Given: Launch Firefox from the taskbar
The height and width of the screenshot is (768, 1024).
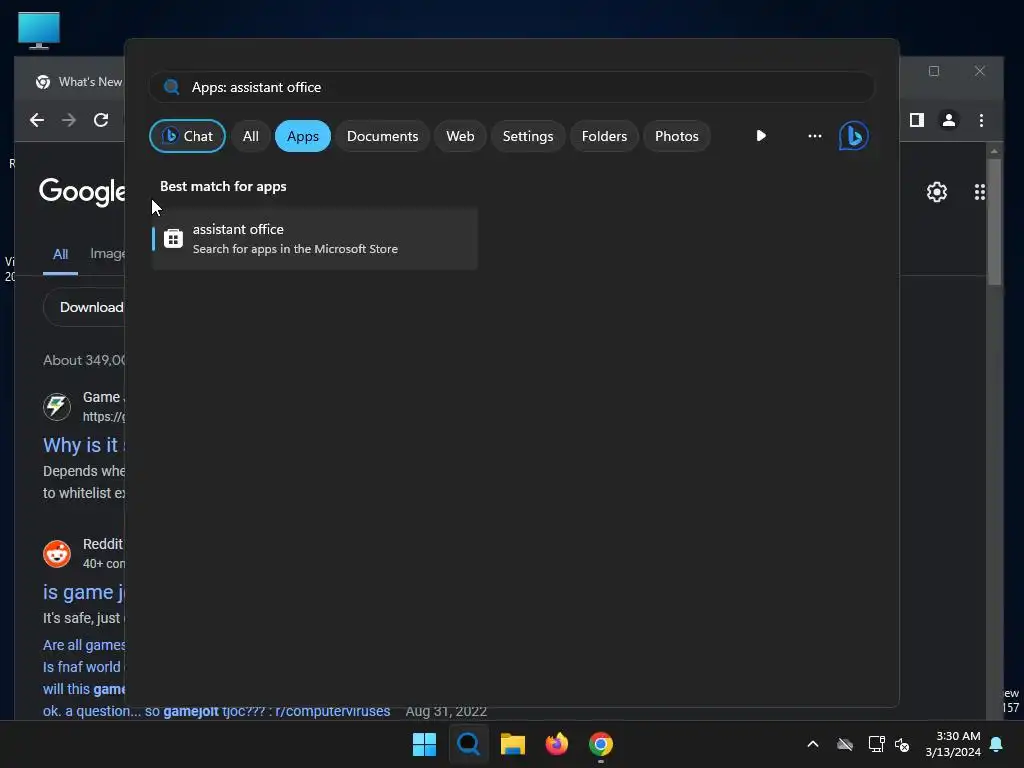Looking at the screenshot, I should pyautogui.click(x=556, y=744).
